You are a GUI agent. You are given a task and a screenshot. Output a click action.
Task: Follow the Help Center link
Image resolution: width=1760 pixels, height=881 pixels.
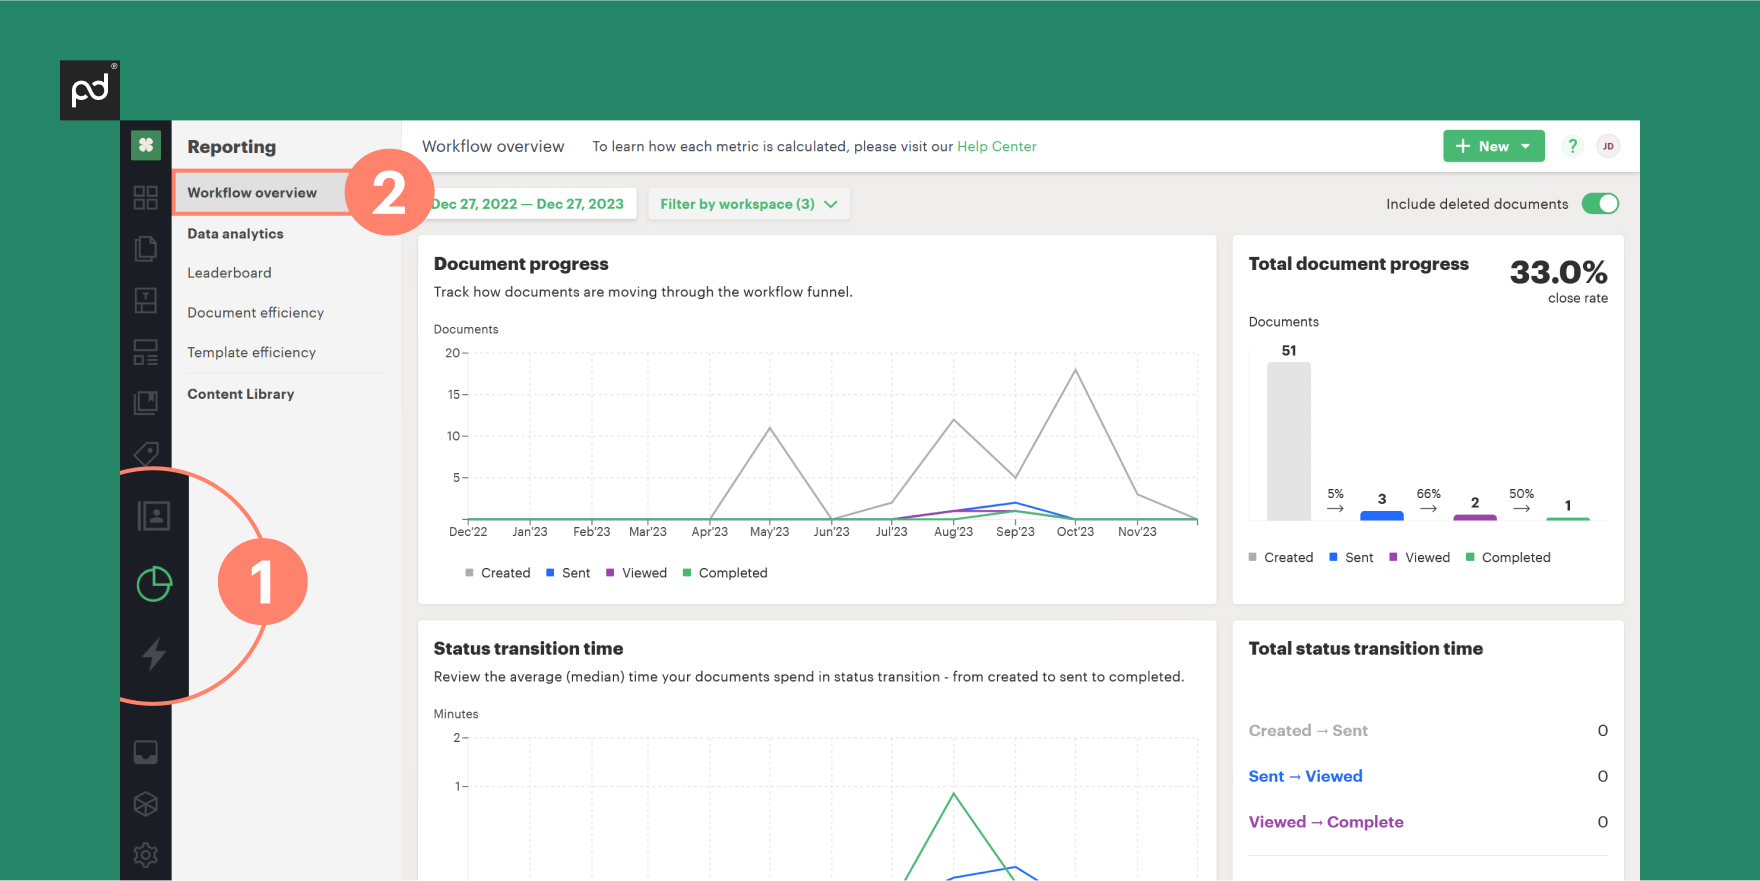pyautogui.click(x=997, y=146)
